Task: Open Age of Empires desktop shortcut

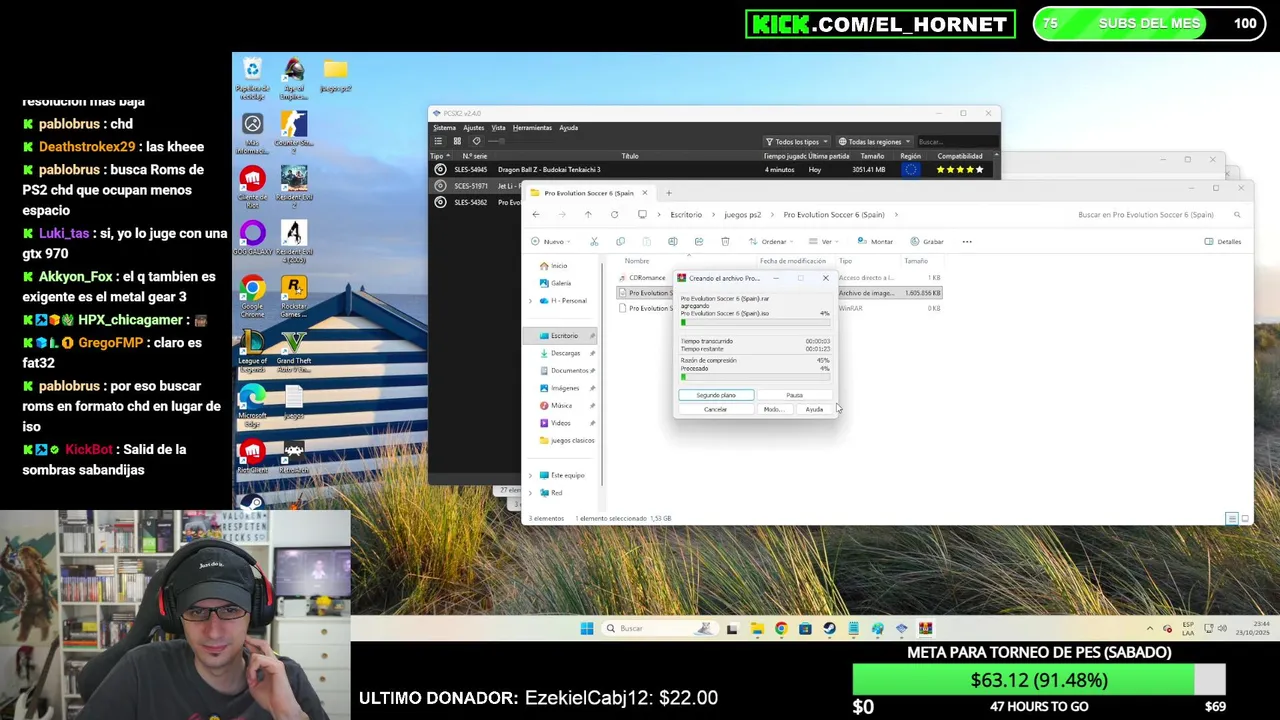Action: (x=294, y=79)
